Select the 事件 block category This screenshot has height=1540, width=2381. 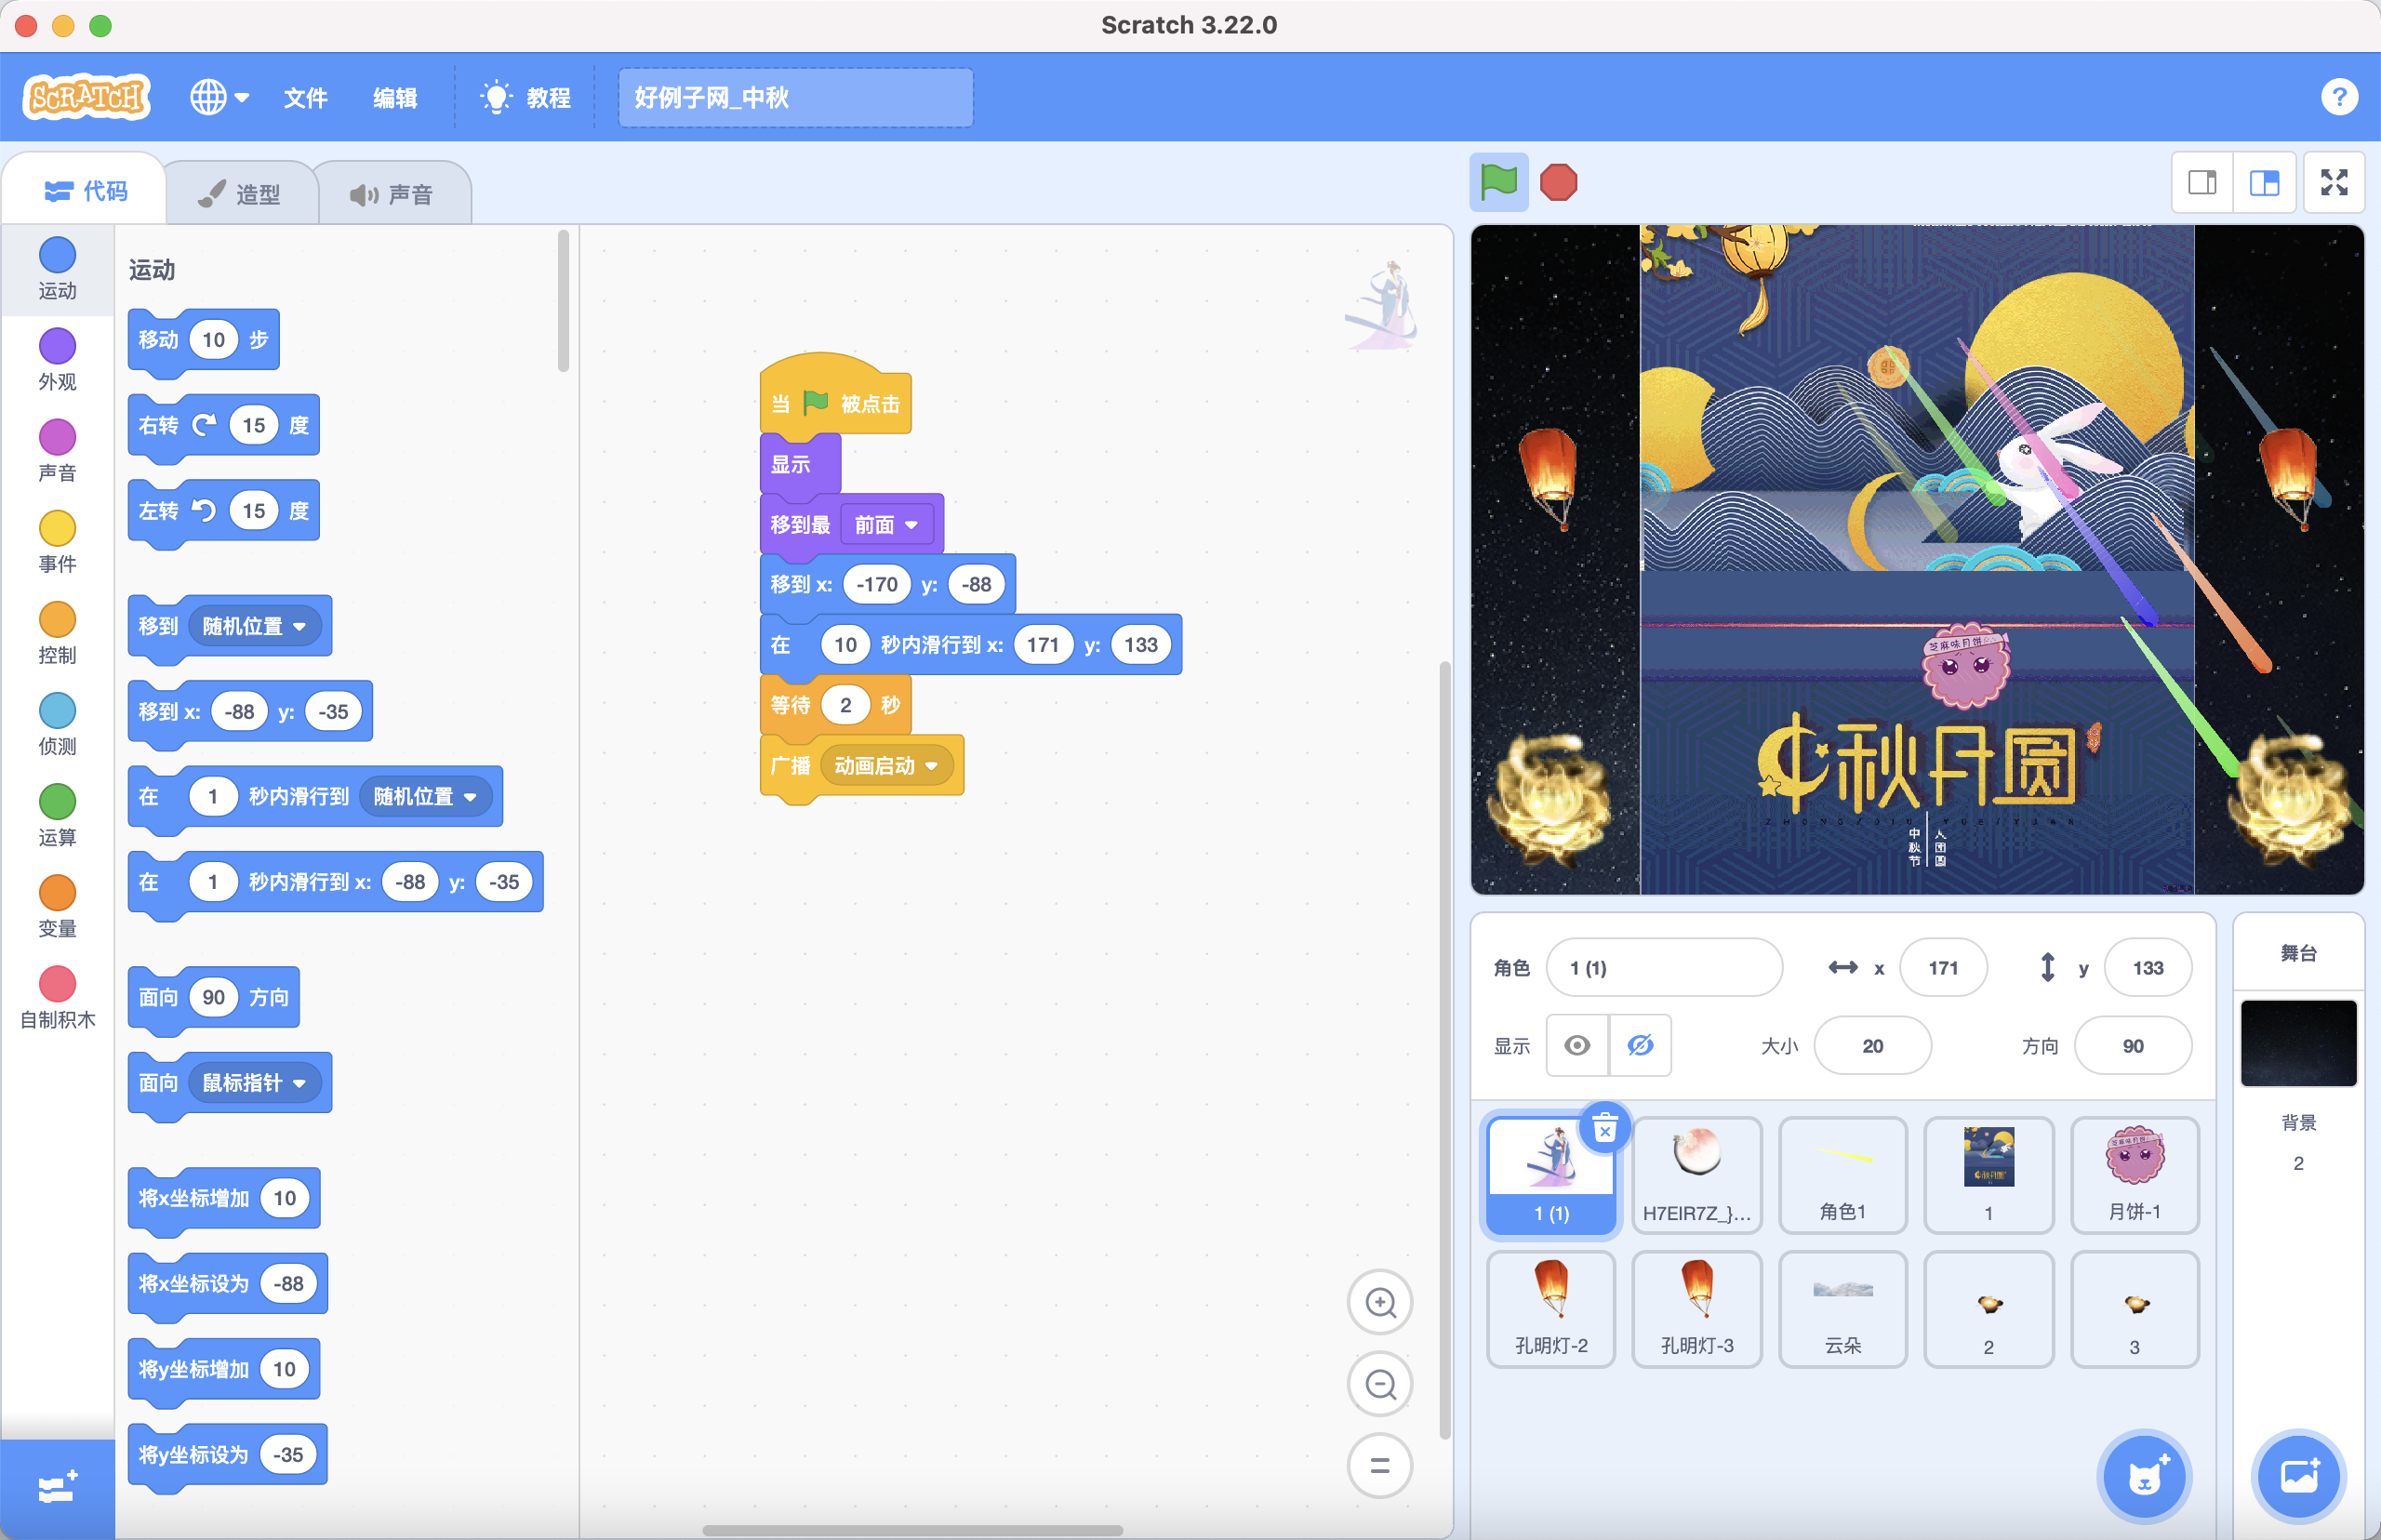tap(57, 541)
